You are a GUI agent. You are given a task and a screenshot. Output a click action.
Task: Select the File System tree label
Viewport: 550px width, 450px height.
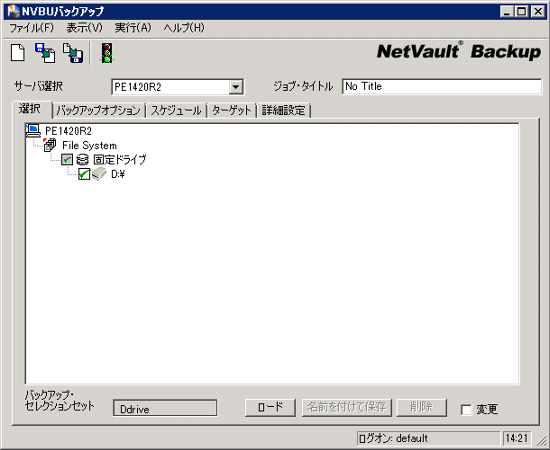coord(89,145)
